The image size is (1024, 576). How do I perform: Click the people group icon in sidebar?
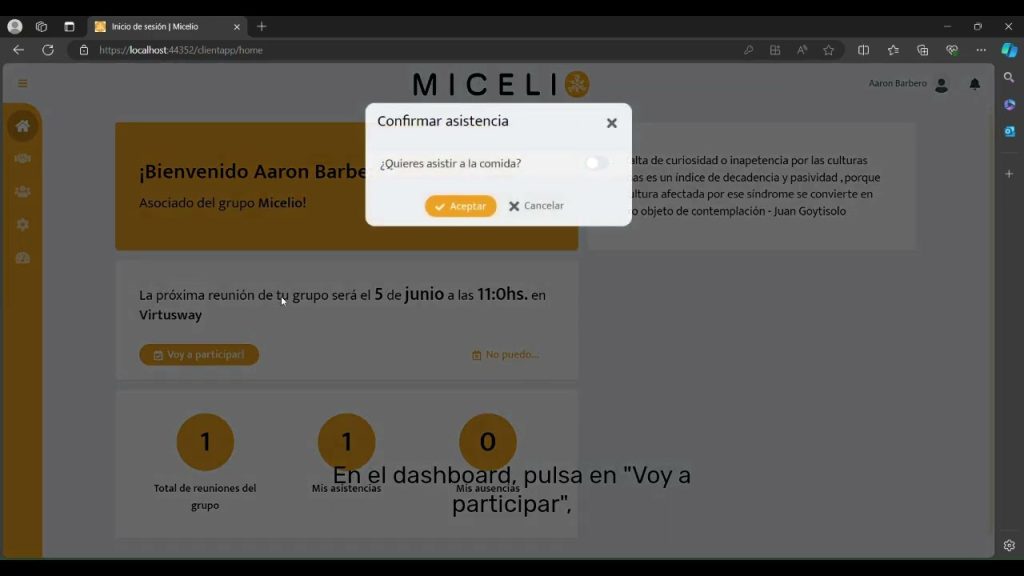coord(22,192)
